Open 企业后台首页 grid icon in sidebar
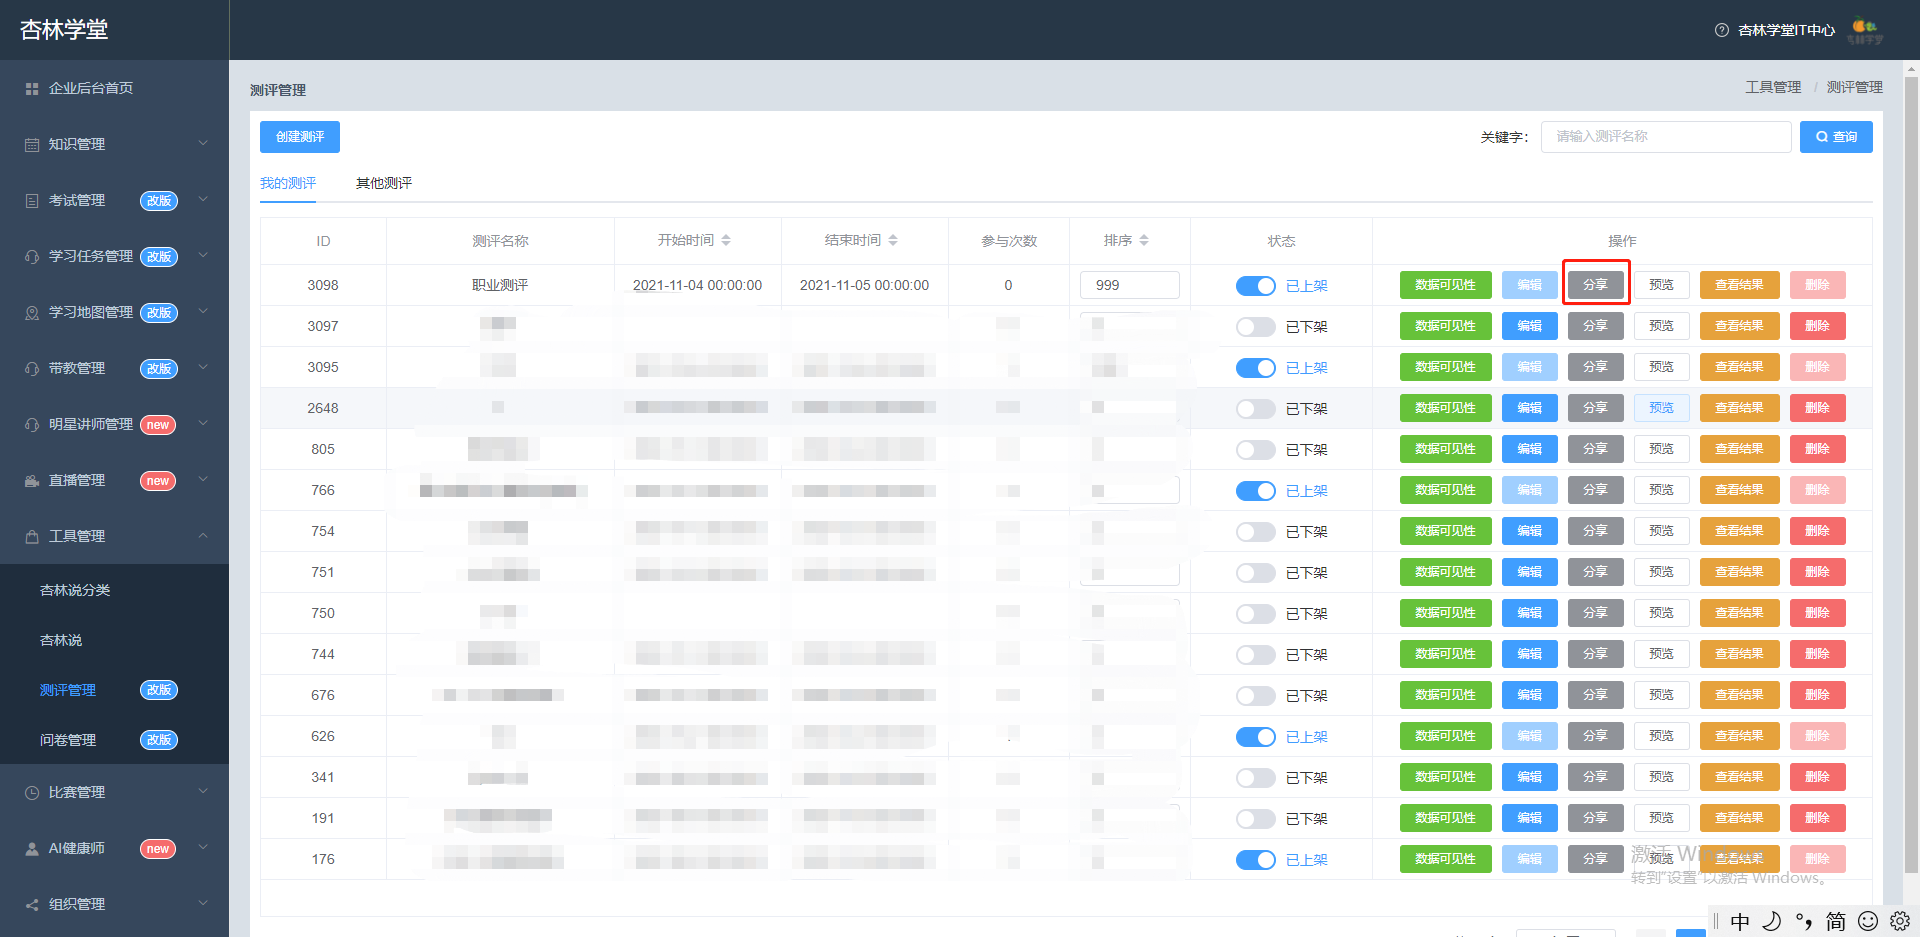The height and width of the screenshot is (937, 1920). pyautogui.click(x=32, y=89)
